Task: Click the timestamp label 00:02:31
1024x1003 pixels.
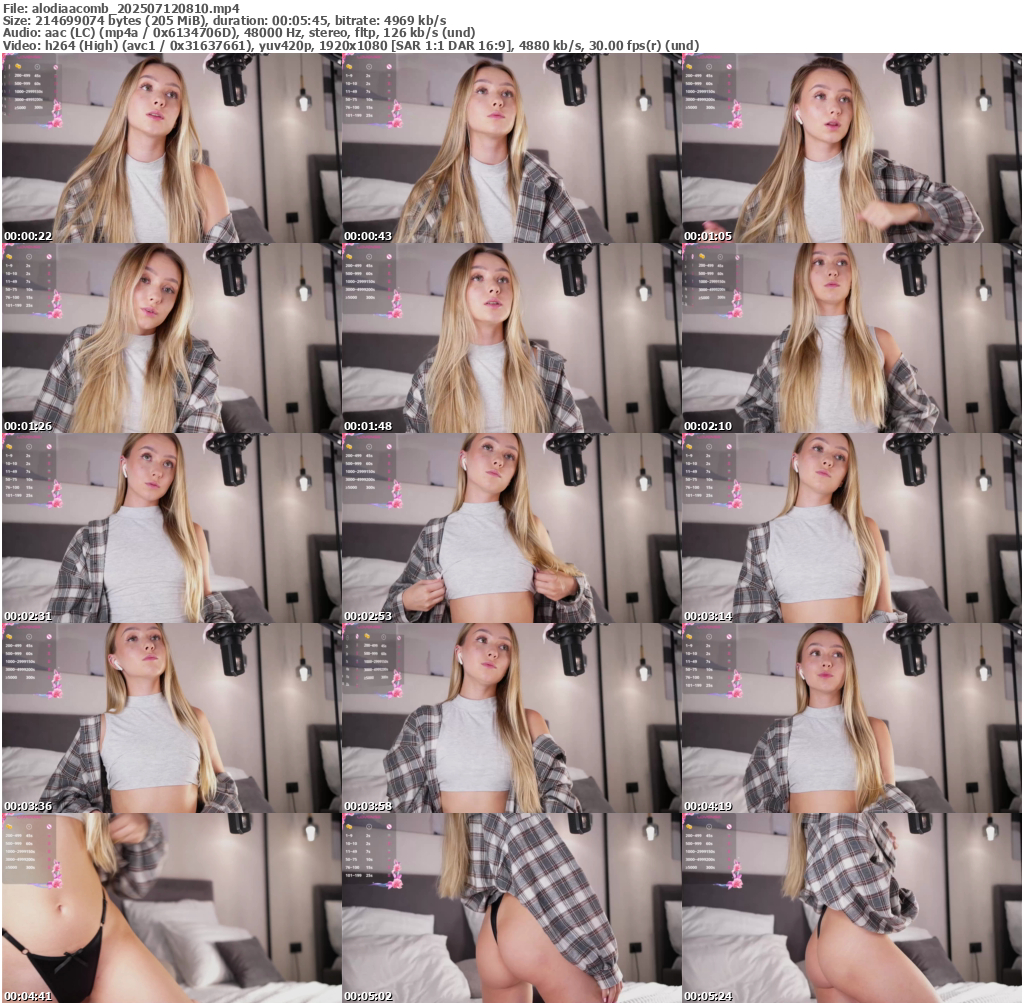Action: coord(28,616)
